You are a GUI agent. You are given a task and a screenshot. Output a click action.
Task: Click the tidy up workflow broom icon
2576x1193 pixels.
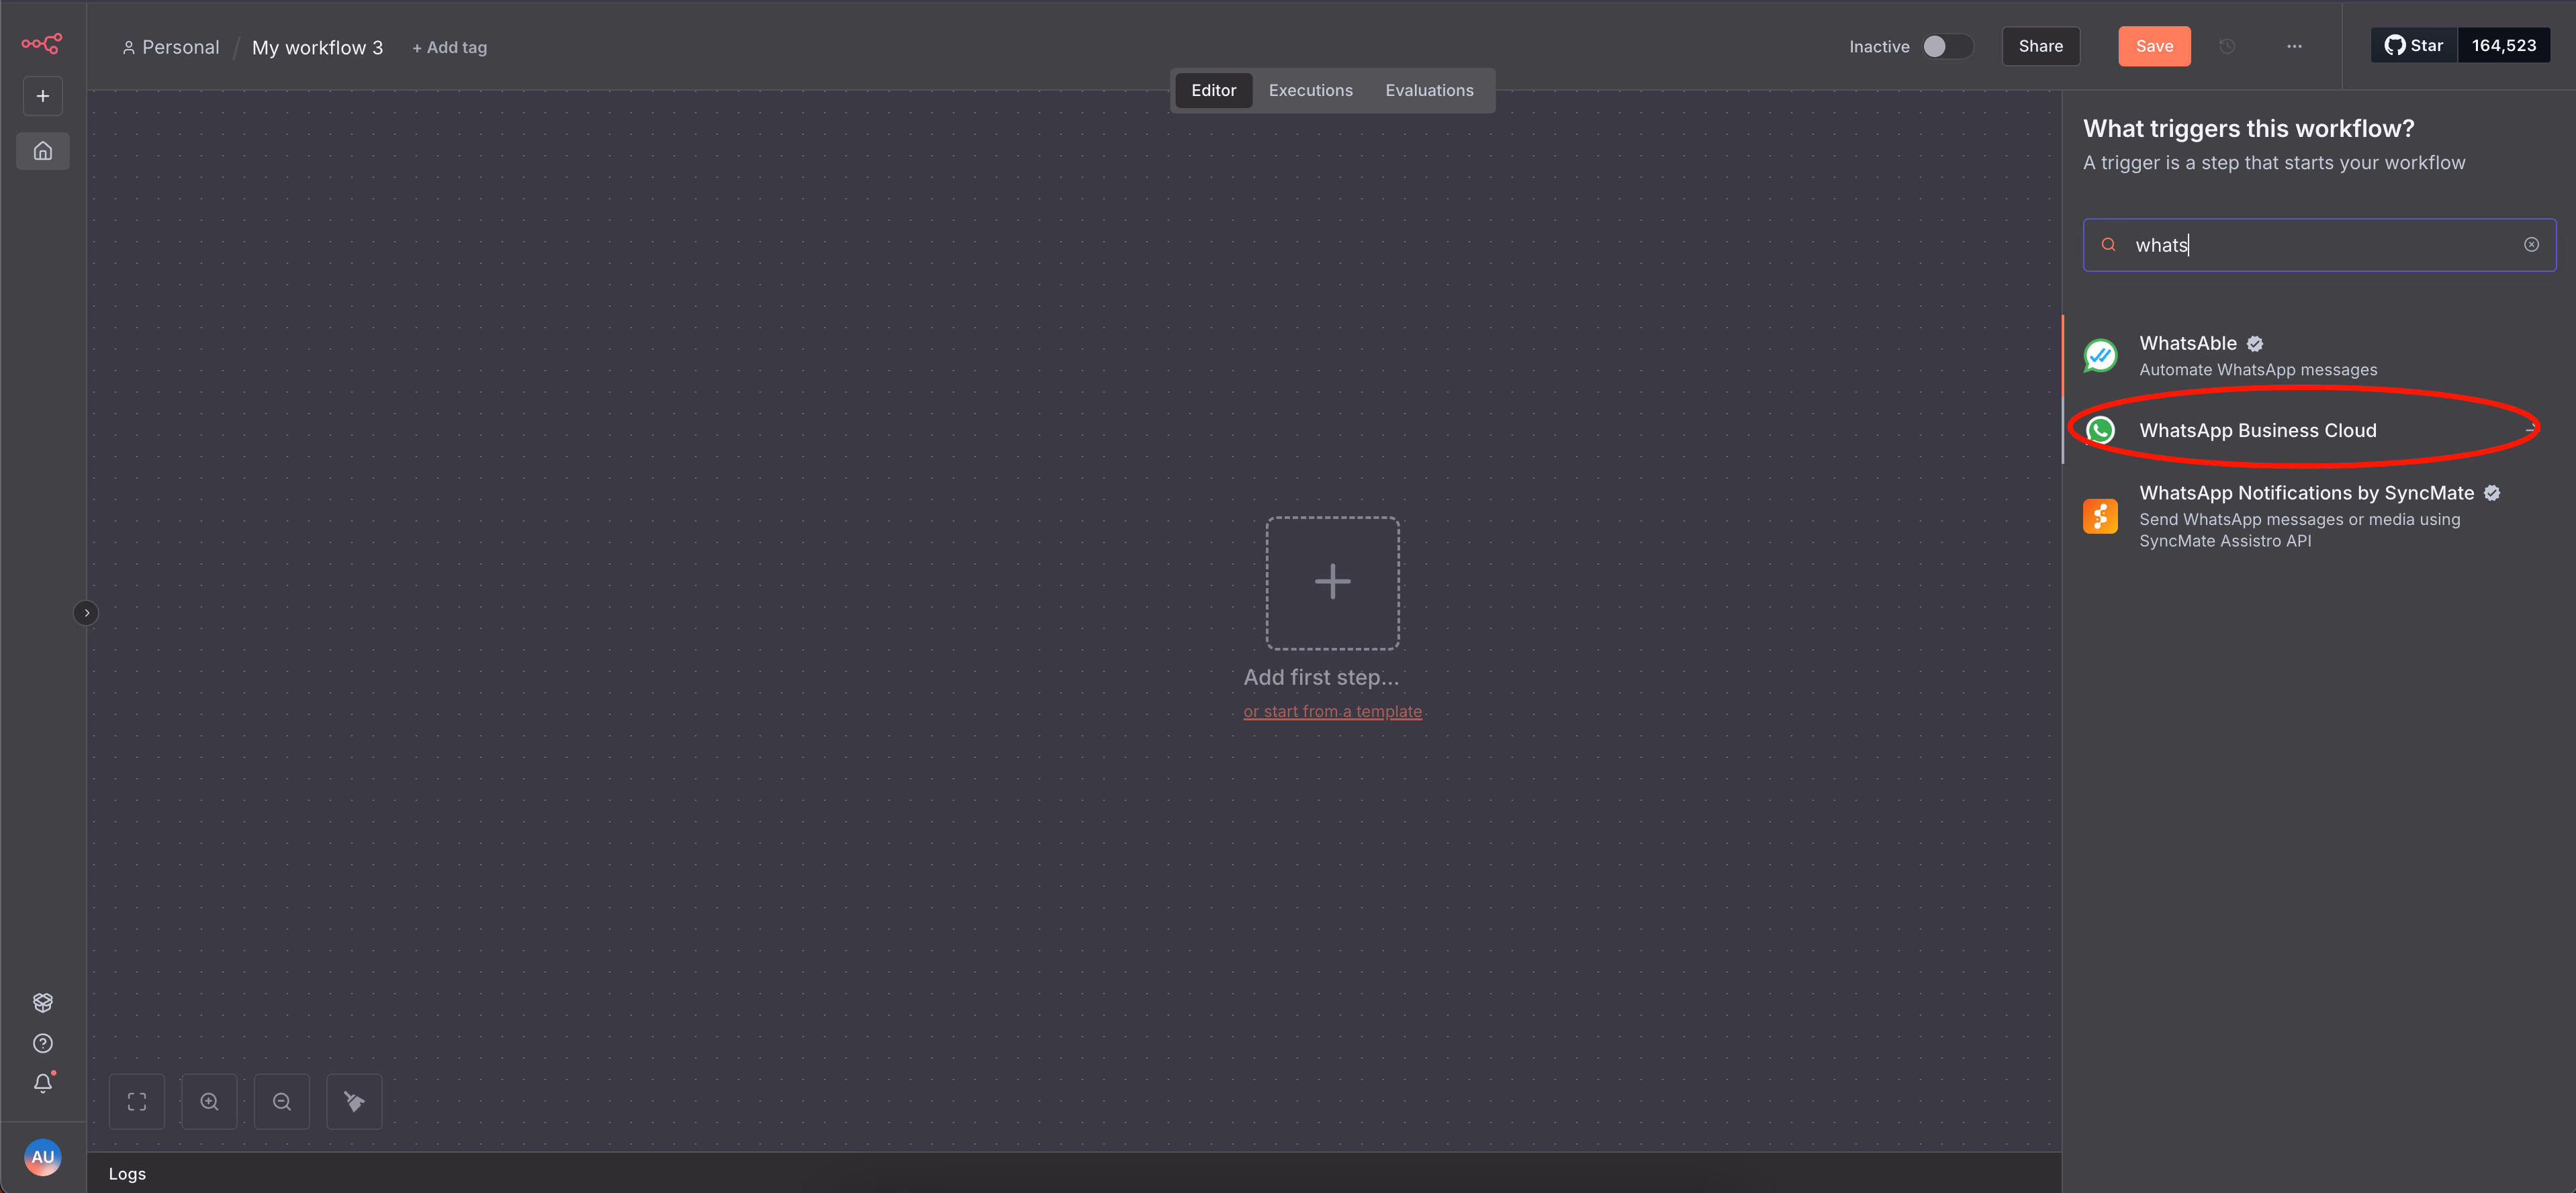pyautogui.click(x=354, y=1101)
